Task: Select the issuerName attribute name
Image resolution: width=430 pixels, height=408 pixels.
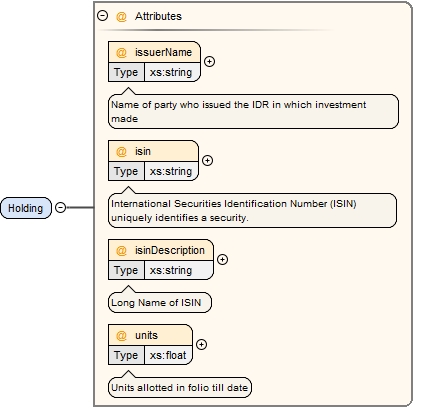Action: [x=163, y=52]
